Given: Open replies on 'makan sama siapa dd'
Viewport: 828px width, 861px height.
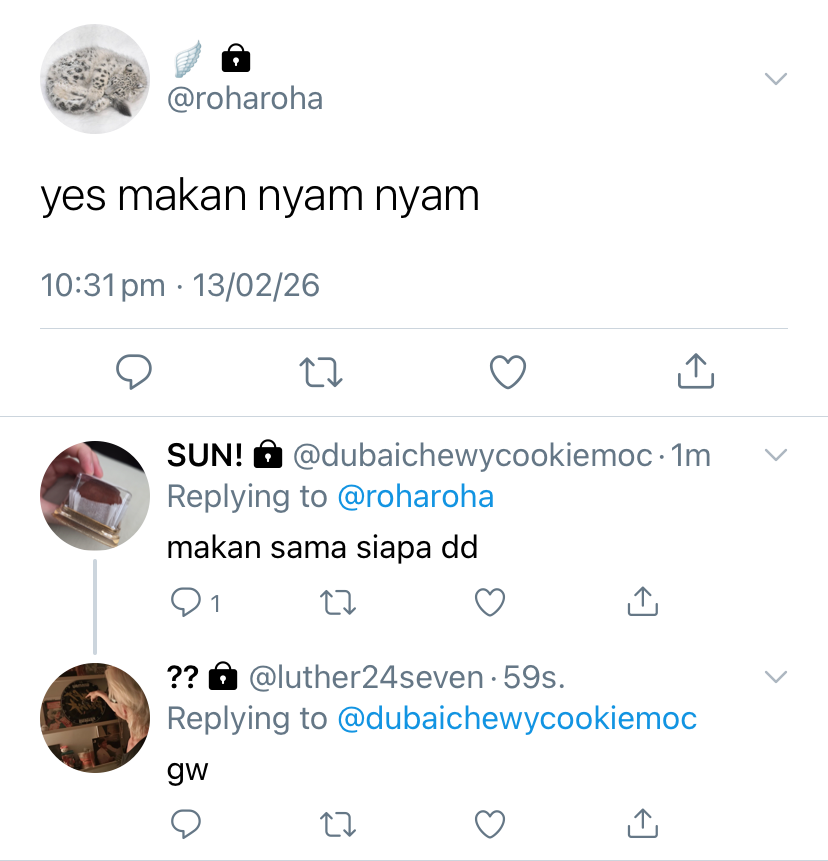Looking at the screenshot, I should pyautogui.click(x=195, y=602).
